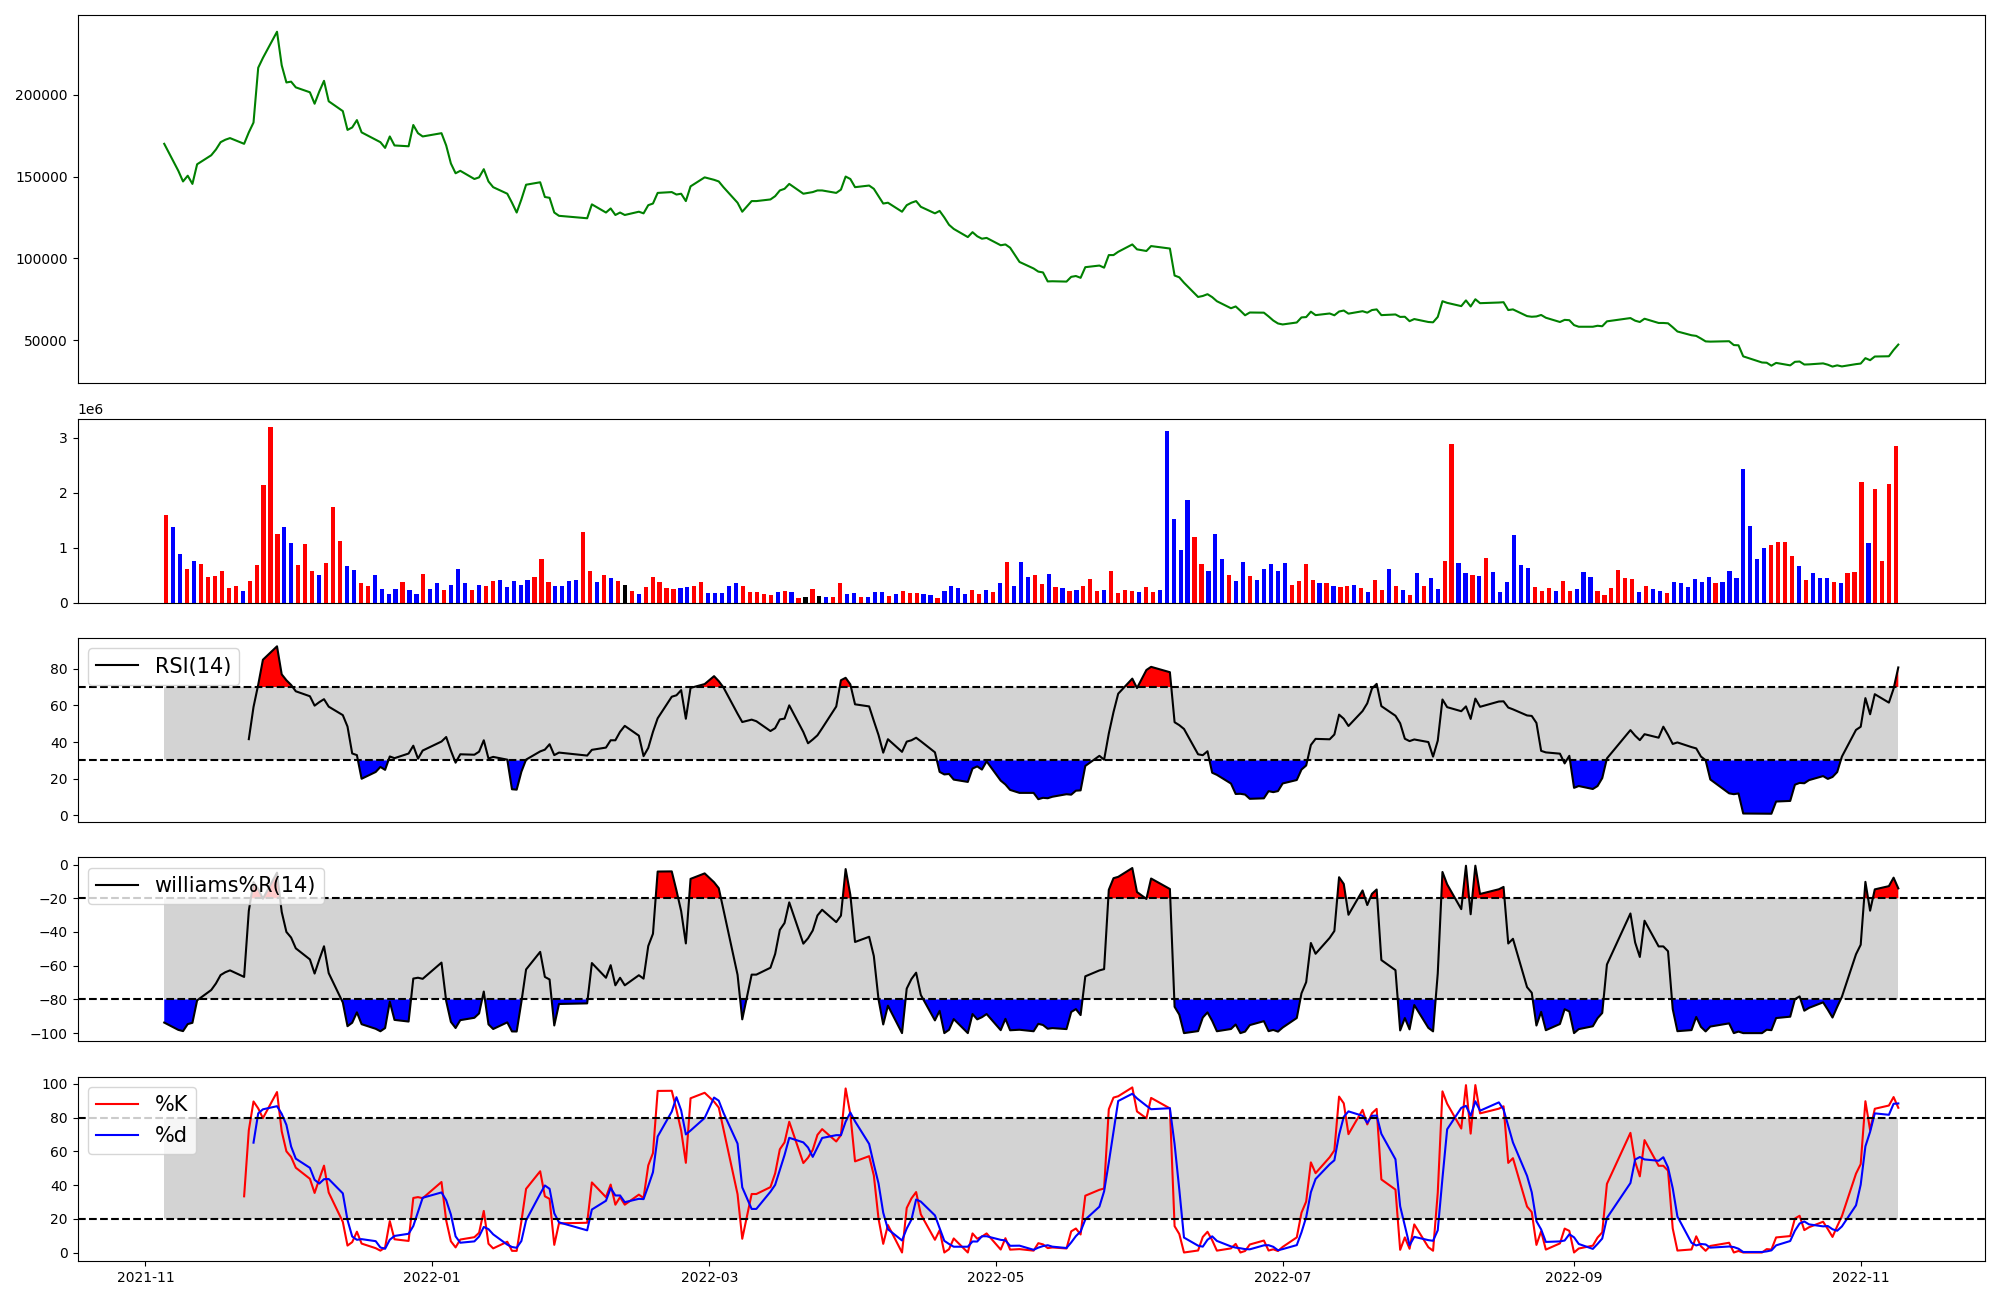Screen dimensions: 2000x1300
Task: Click the -100 tick on Williams %R axis
Action: (x=50, y=1034)
